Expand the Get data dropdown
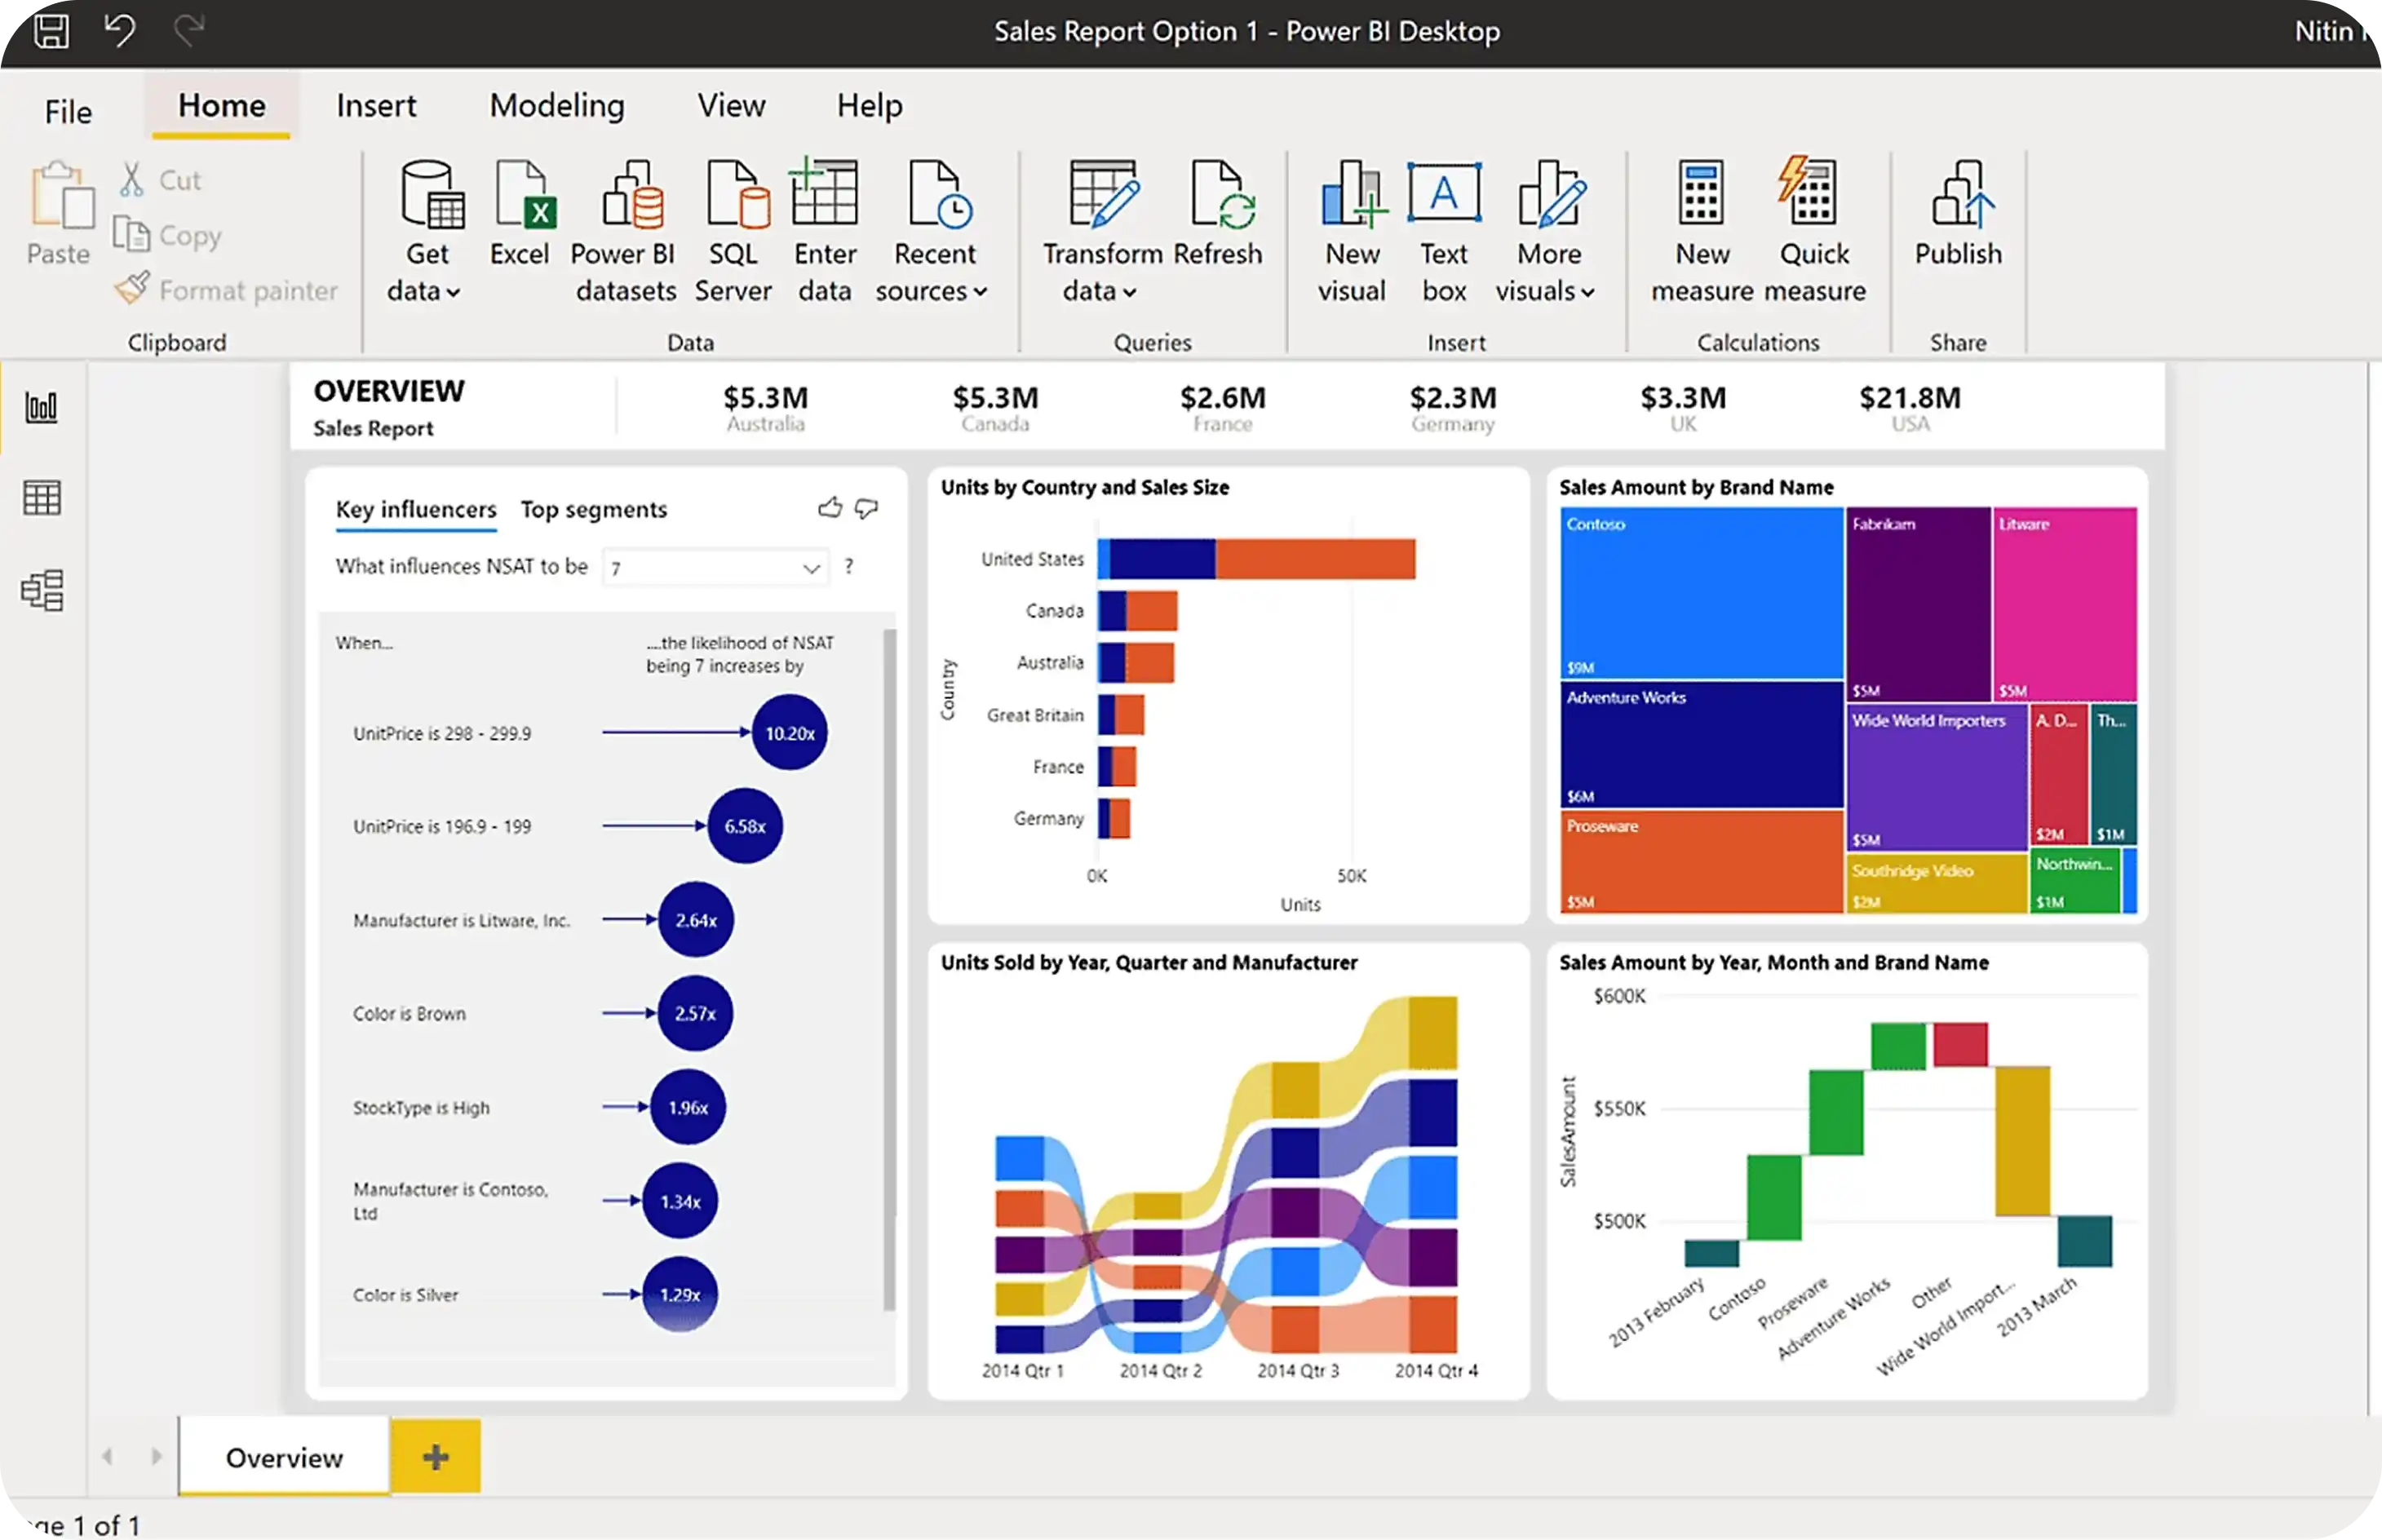The width and height of the screenshot is (2382, 1540). pyautogui.click(x=452, y=292)
